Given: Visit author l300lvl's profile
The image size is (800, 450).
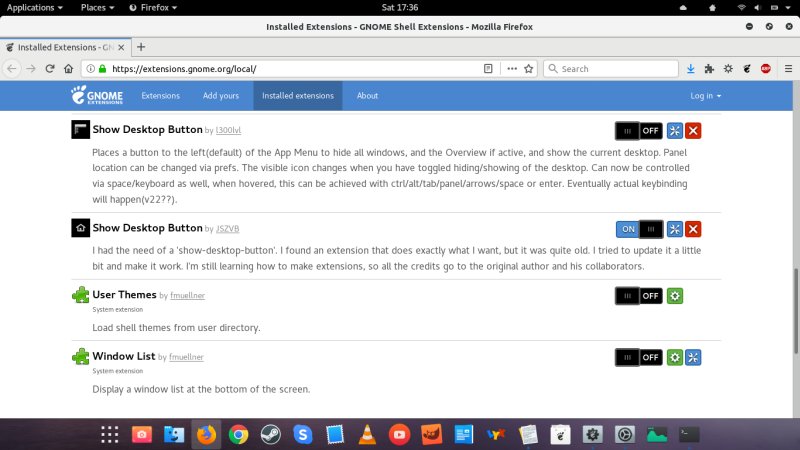Looking at the screenshot, I should pos(228,130).
